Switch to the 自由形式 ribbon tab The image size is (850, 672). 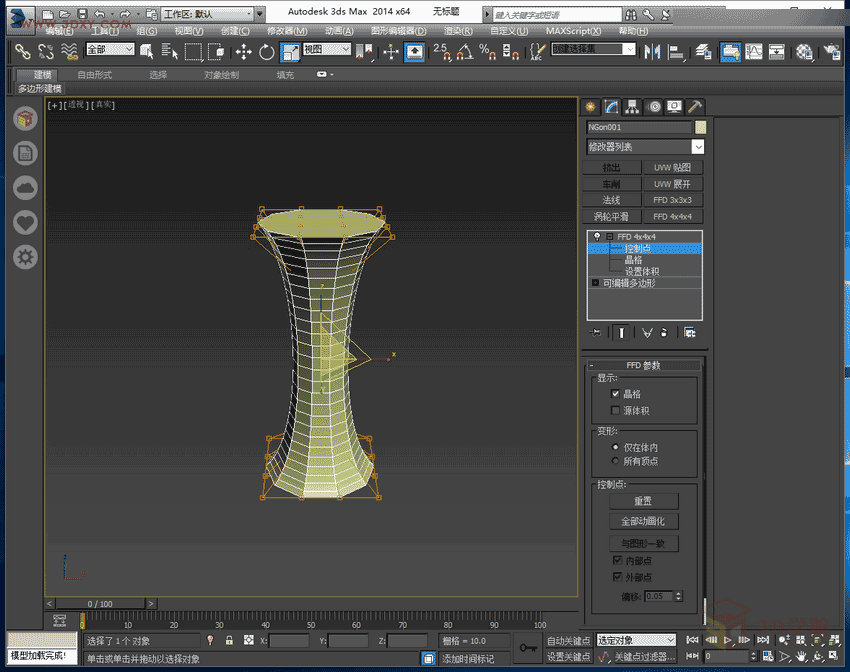coord(95,75)
